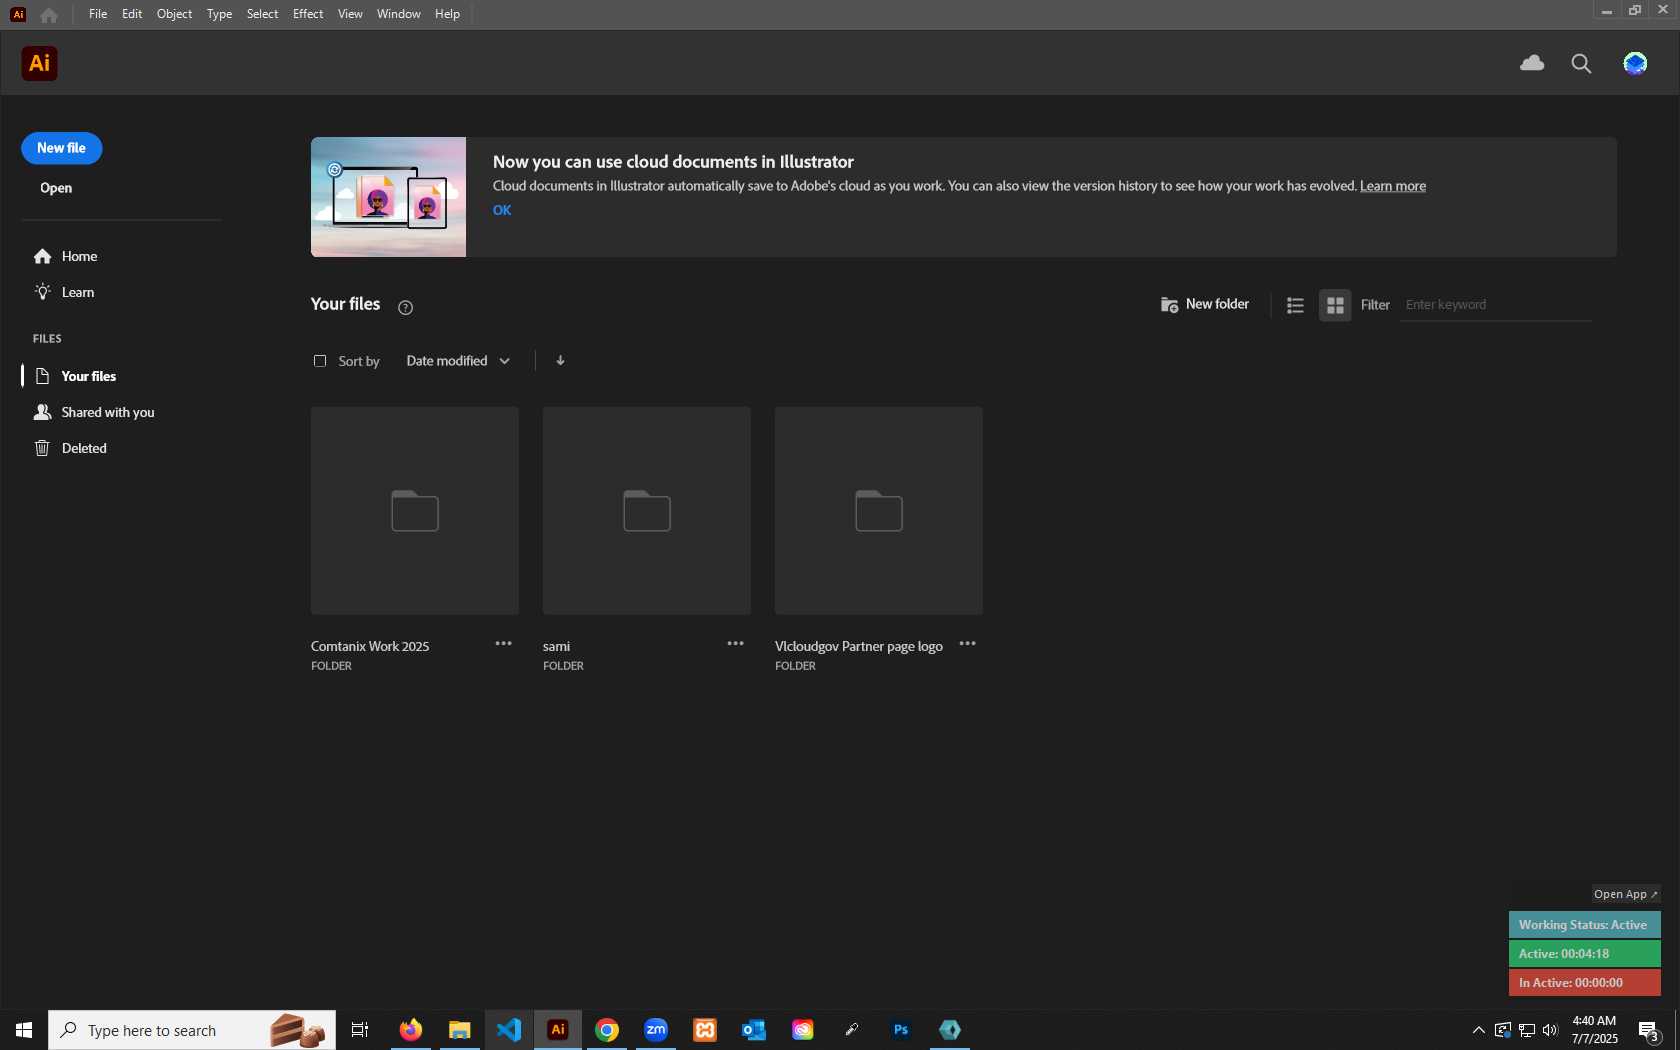Follow the Learn more link
Screen dimensions: 1680x1050
click(1393, 186)
